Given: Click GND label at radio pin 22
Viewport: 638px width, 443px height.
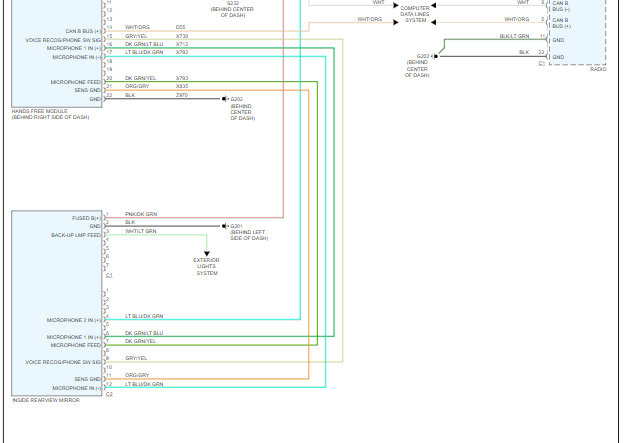Looking at the screenshot, I should pyautogui.click(x=558, y=57).
